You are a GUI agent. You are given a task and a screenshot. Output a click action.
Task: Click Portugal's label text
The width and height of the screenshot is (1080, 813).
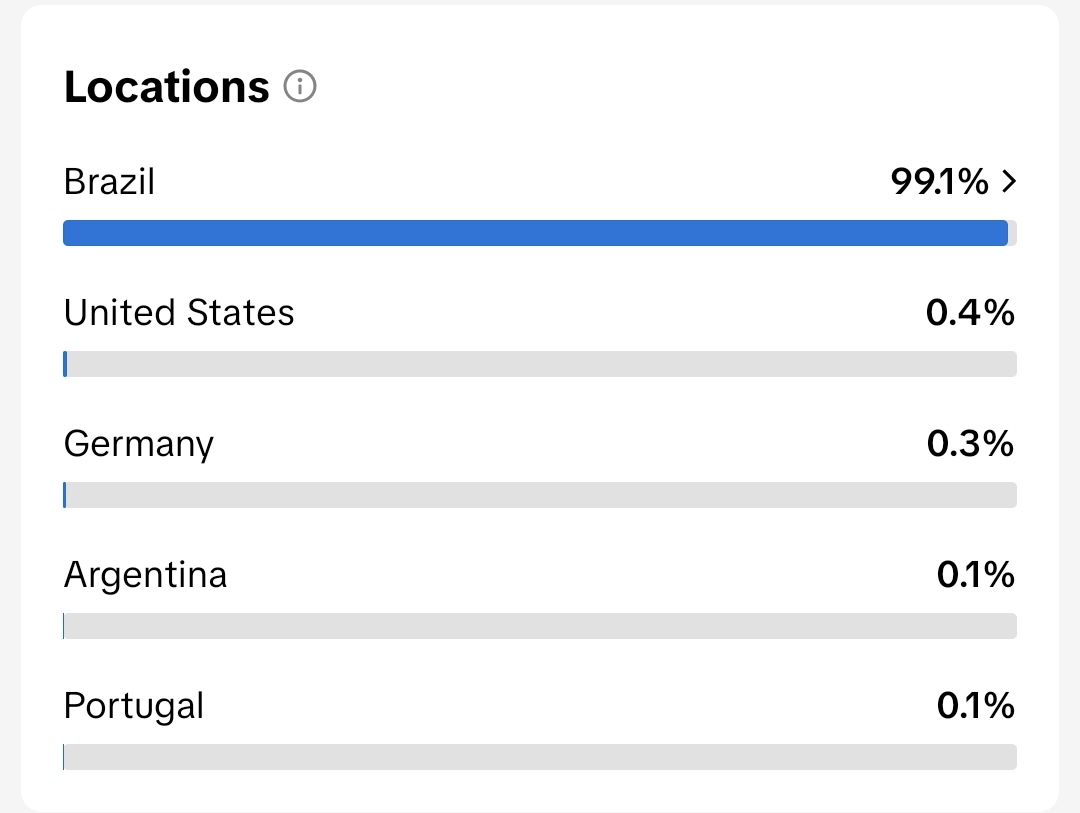(x=133, y=705)
